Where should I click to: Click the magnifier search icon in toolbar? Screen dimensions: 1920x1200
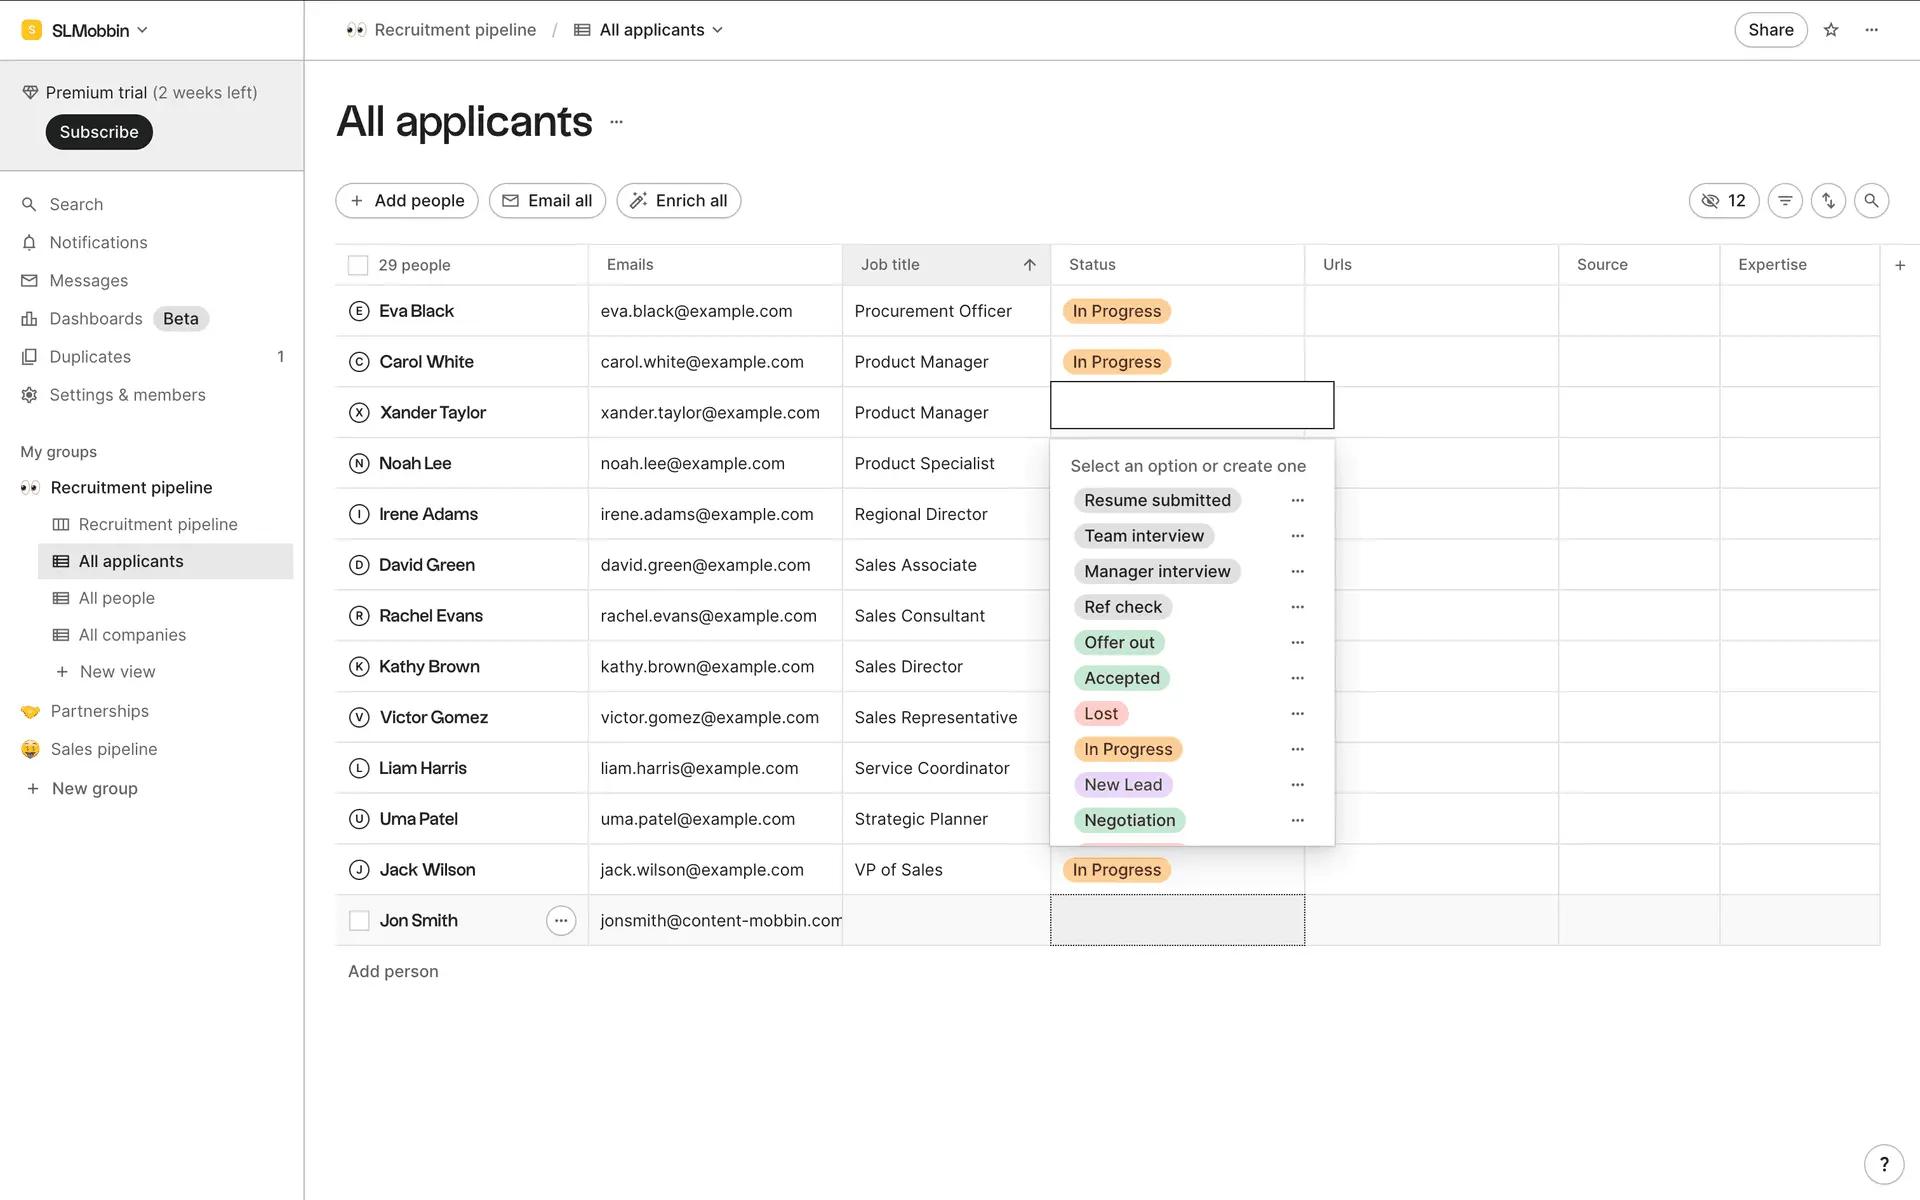click(1871, 201)
